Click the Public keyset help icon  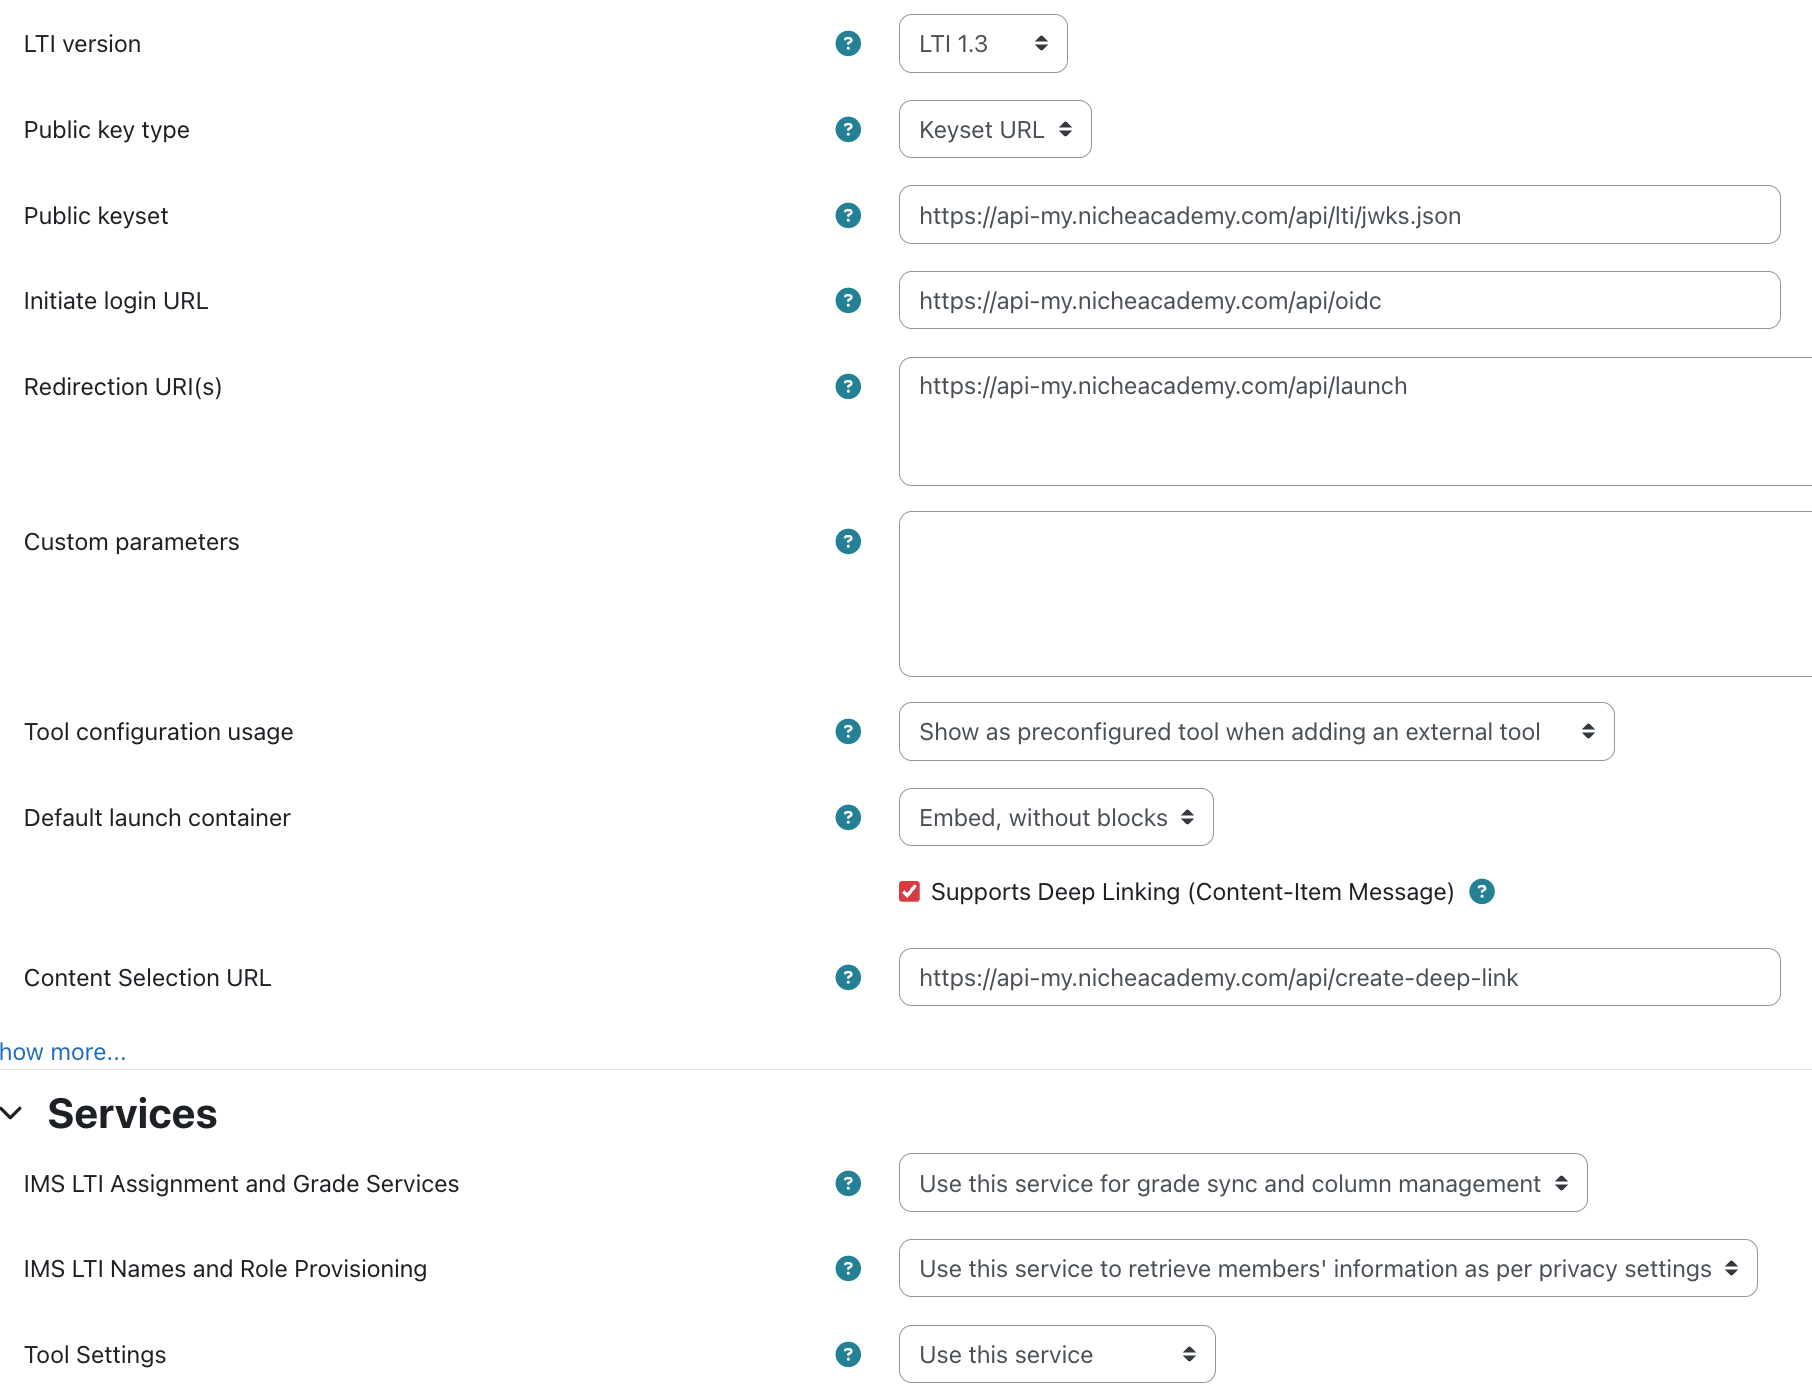(848, 215)
